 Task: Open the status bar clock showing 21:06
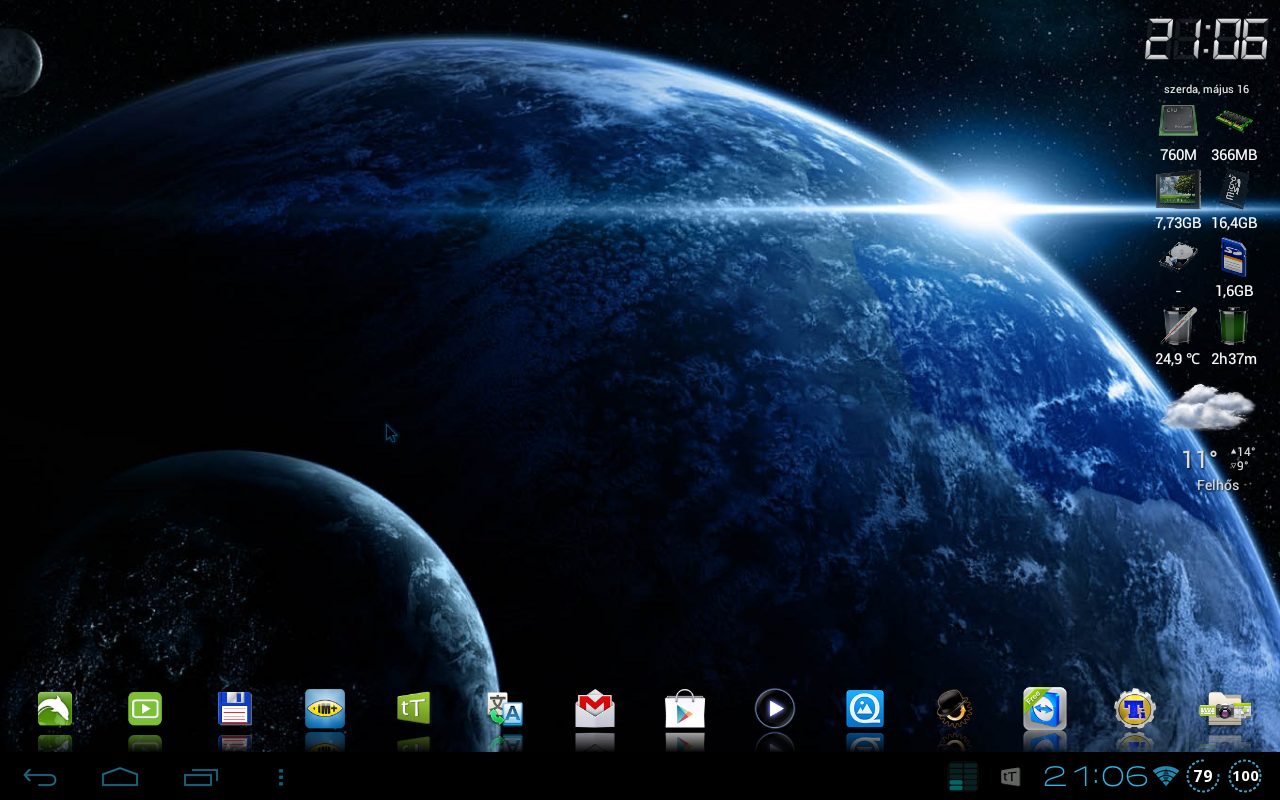[1095, 776]
